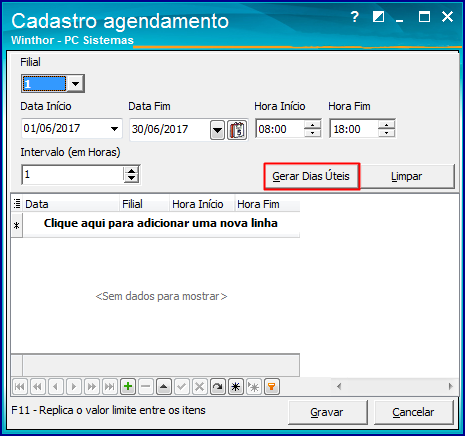Image resolution: width=465 pixels, height=436 pixels.
Task: Go to first record in navigator
Action: click(x=20, y=387)
